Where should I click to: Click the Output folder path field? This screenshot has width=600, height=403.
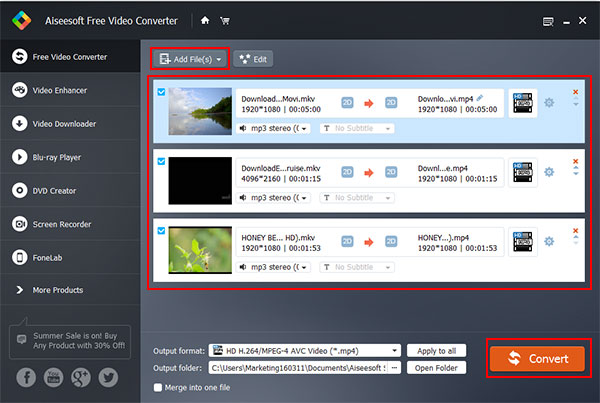[299, 368]
